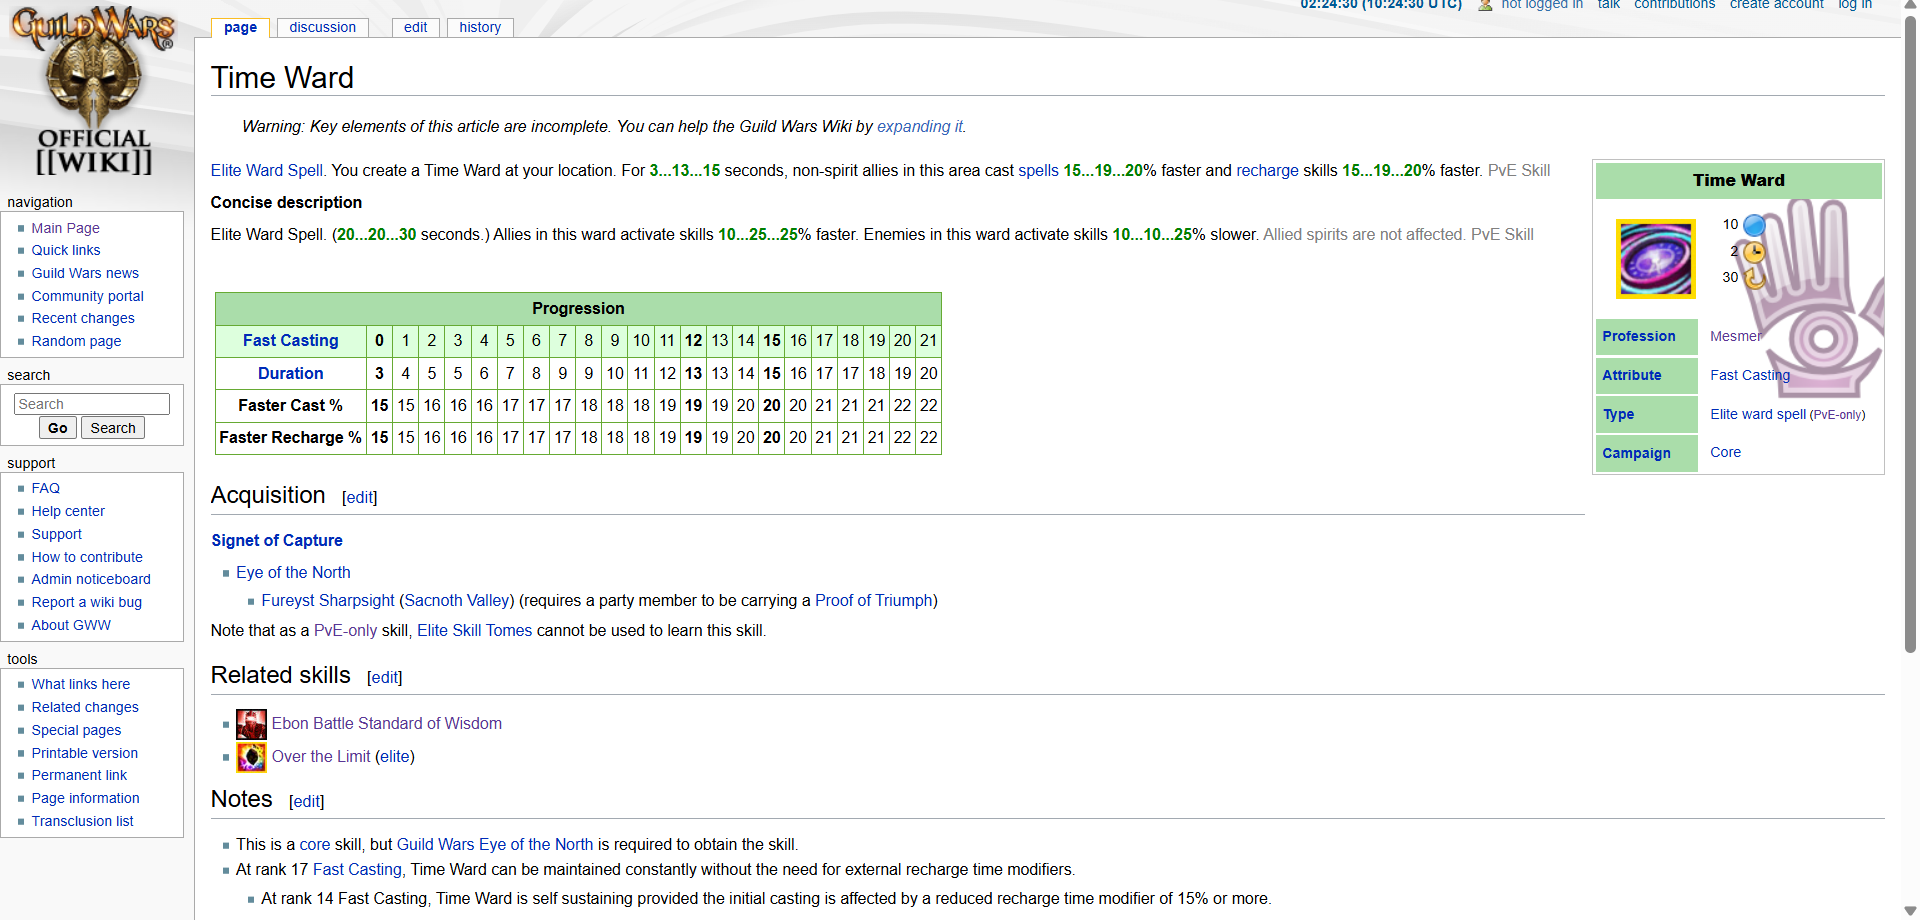The height and width of the screenshot is (920, 1920).
Task: Click the blue energy cost icon
Action: pos(1754,225)
